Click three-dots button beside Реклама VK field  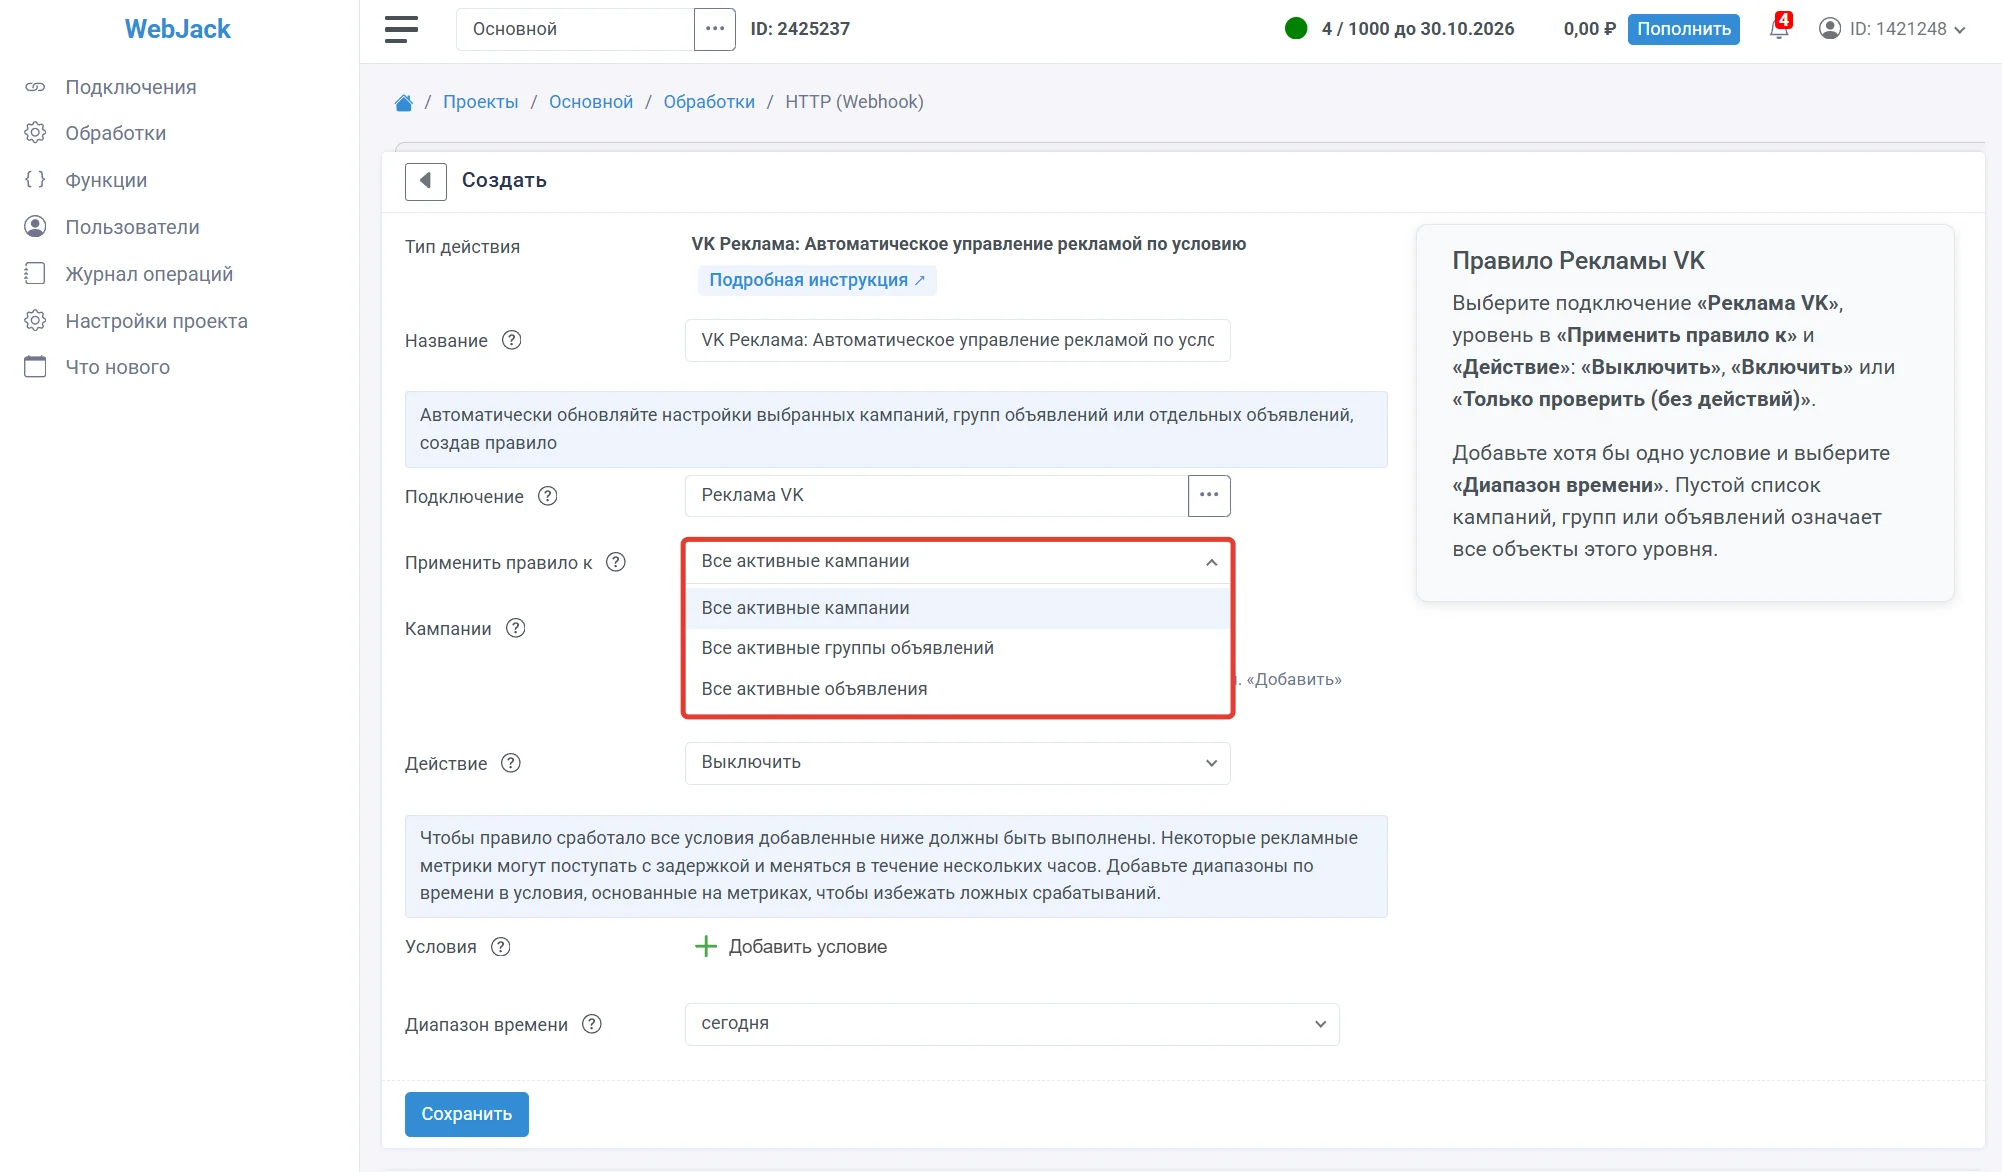click(x=1209, y=496)
